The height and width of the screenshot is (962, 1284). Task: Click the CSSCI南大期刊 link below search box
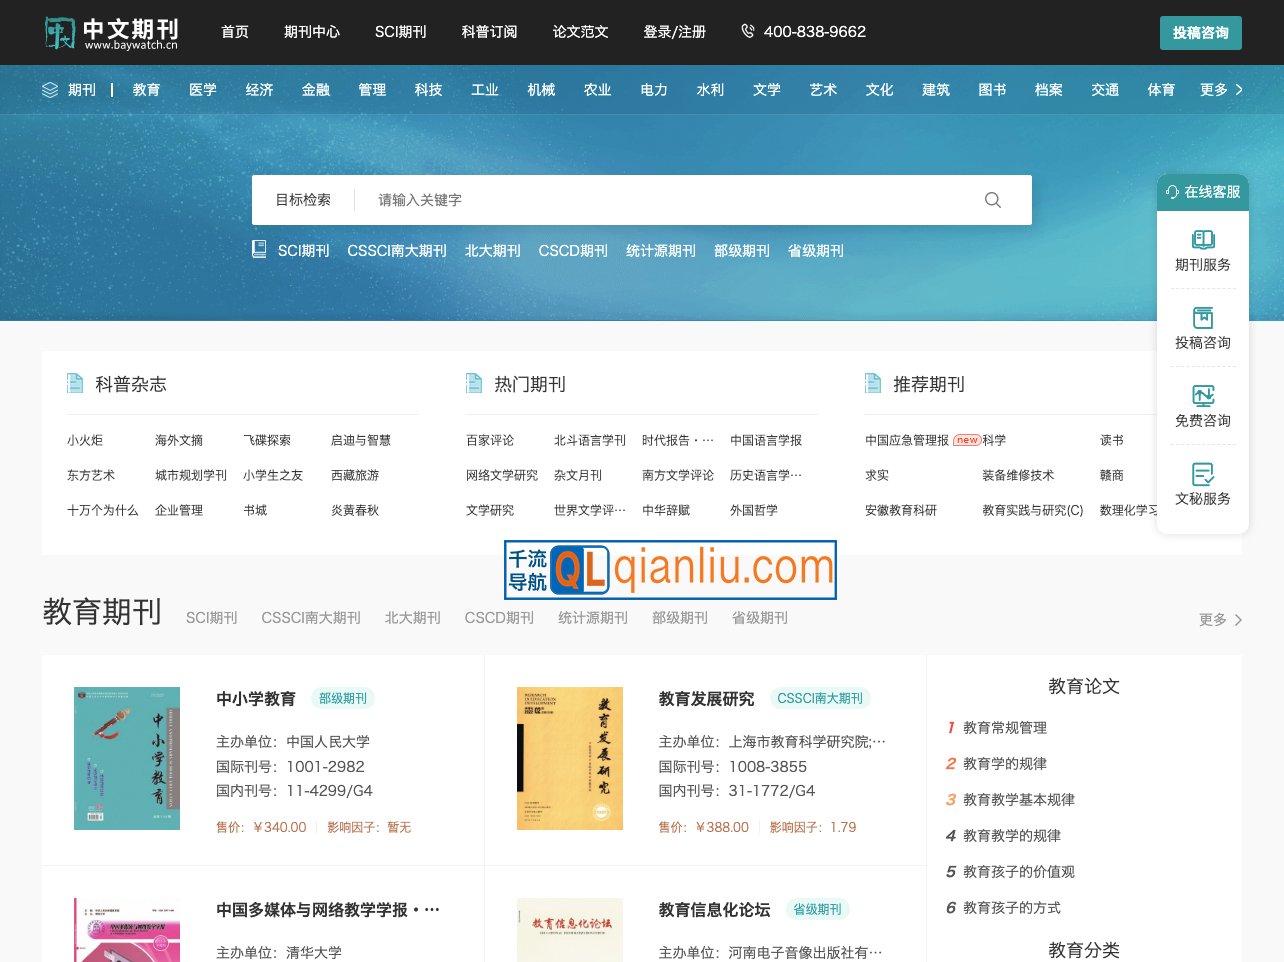[x=397, y=251]
